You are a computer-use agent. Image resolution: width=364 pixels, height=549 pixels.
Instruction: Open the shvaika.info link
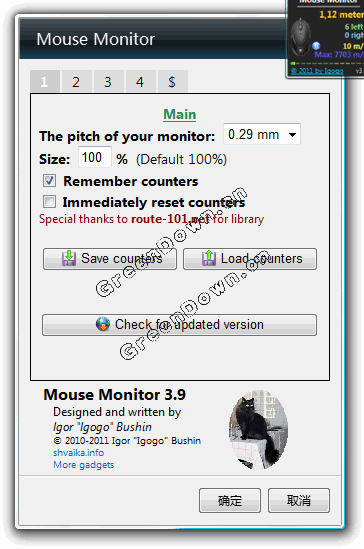(78, 452)
